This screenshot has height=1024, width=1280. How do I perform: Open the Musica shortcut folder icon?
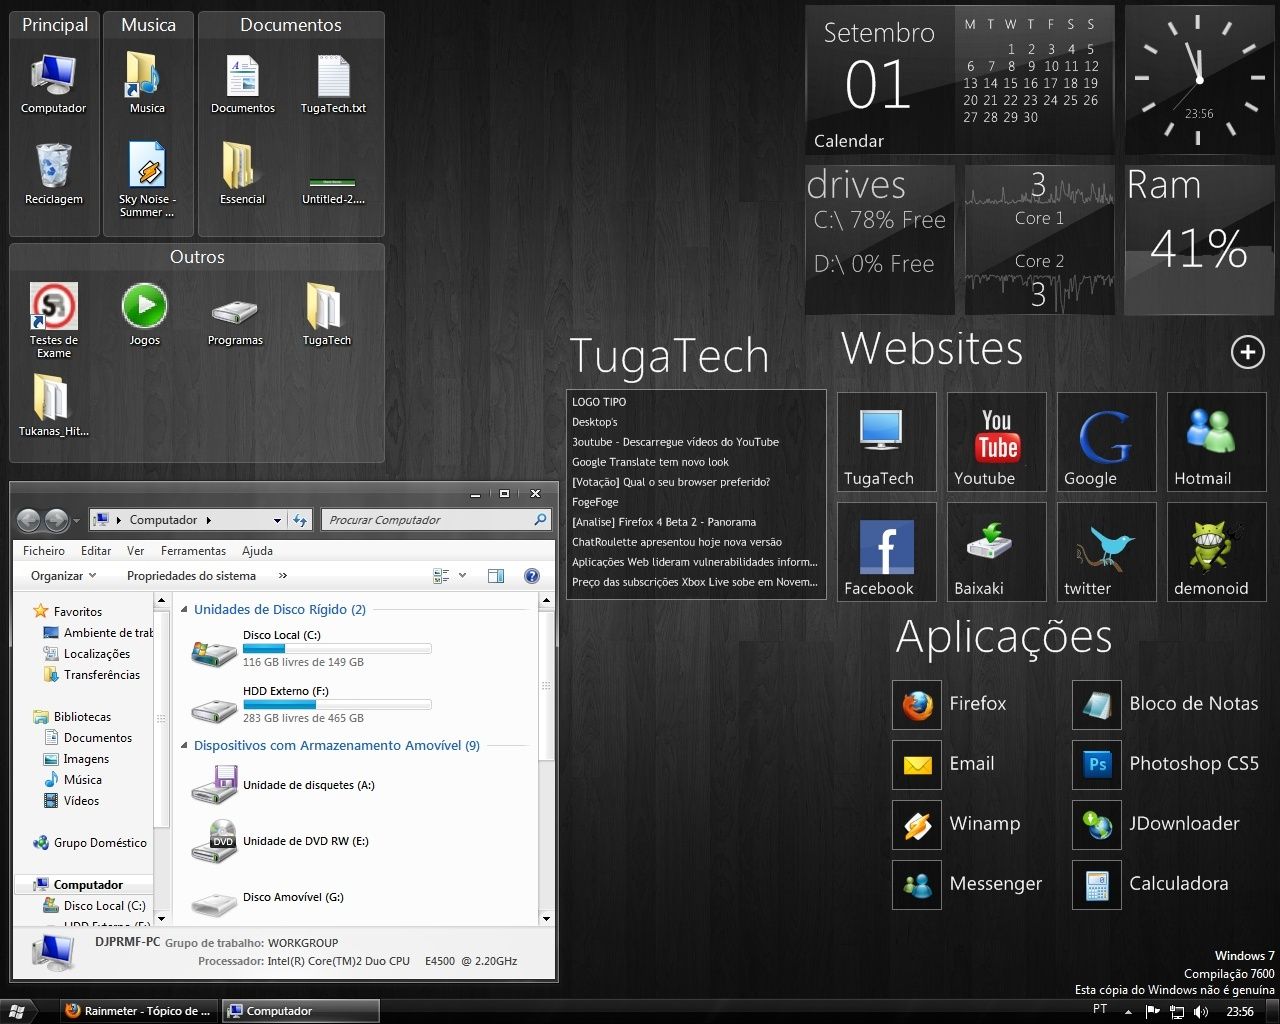click(x=147, y=83)
